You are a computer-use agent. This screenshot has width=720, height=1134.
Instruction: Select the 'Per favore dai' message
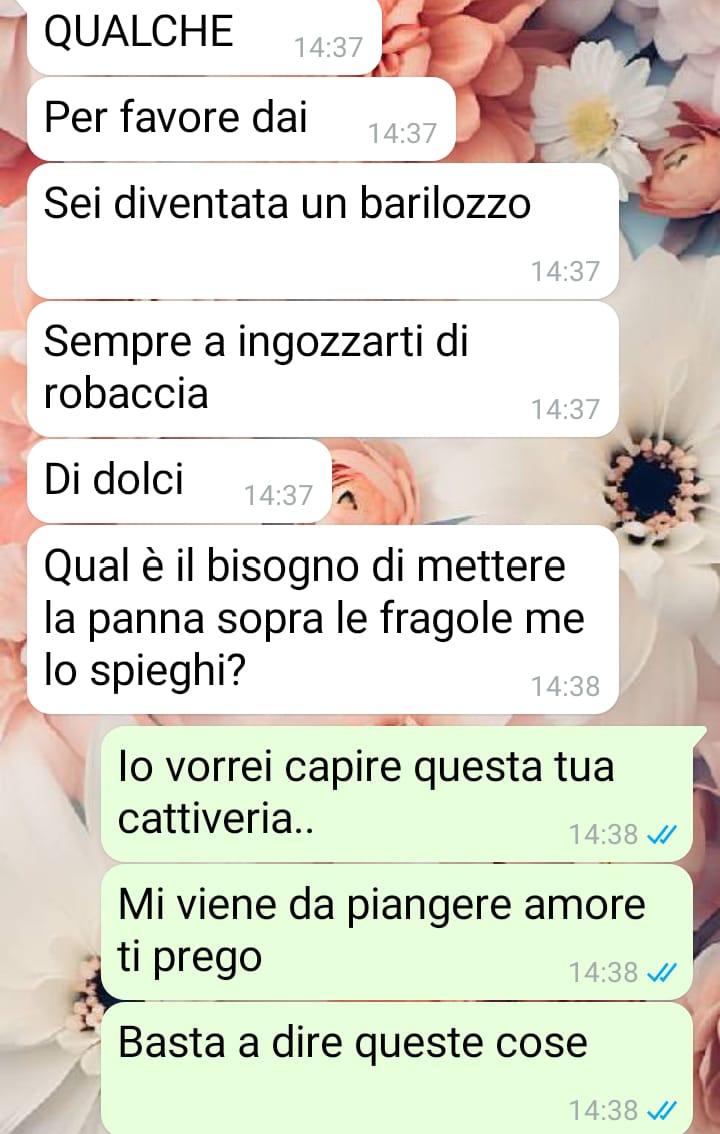click(241, 119)
